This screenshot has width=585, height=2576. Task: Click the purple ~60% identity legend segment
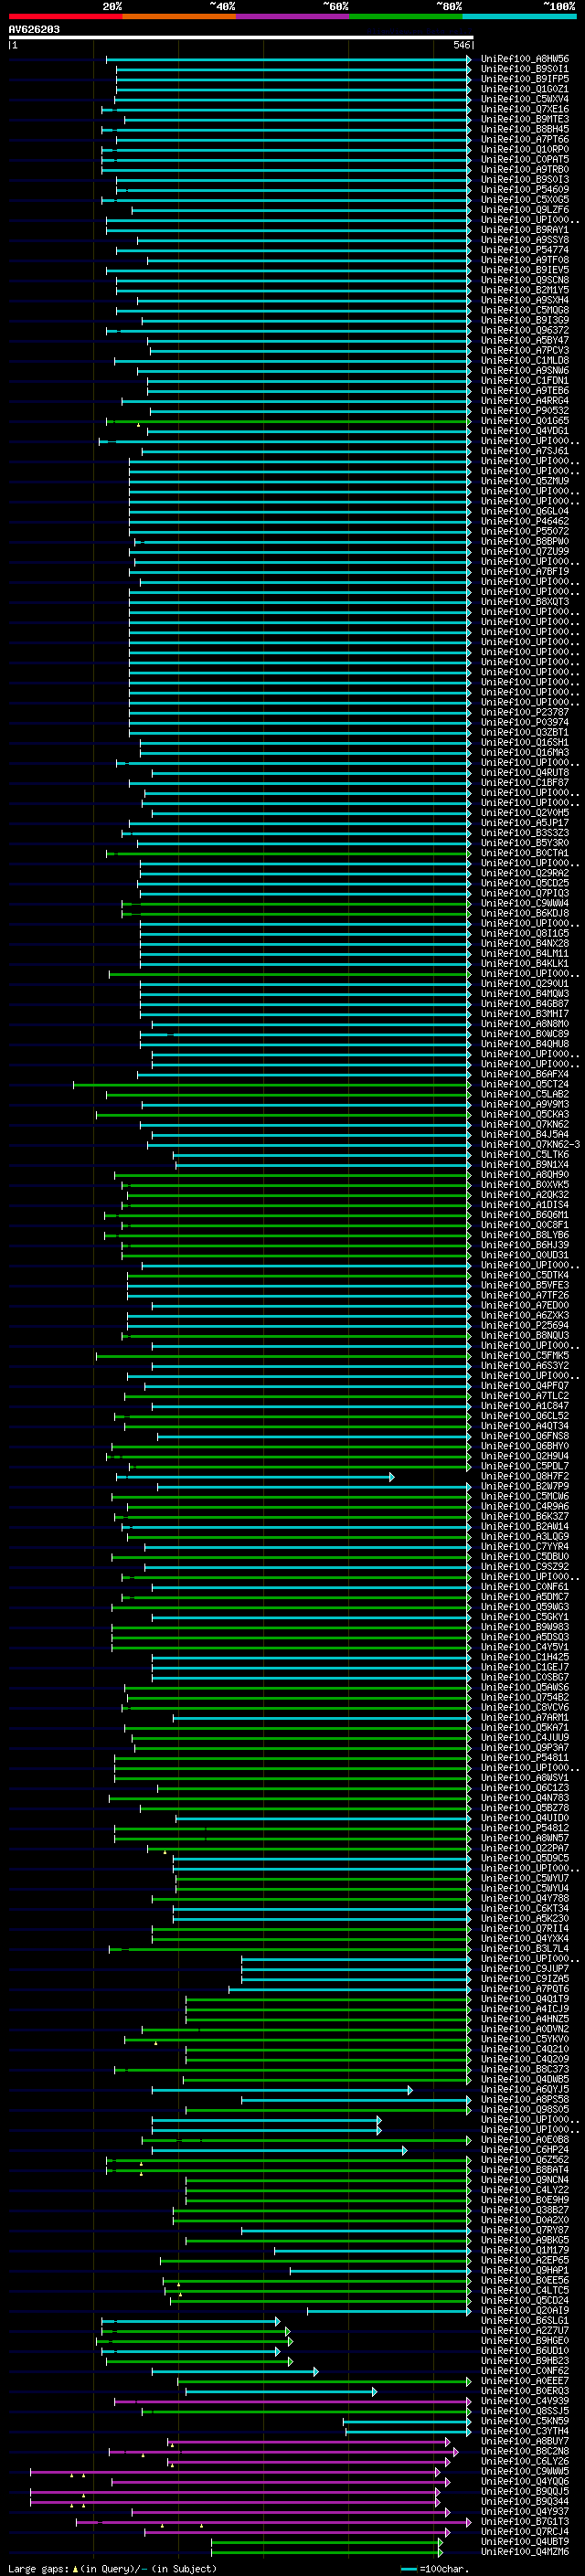pyautogui.click(x=293, y=16)
